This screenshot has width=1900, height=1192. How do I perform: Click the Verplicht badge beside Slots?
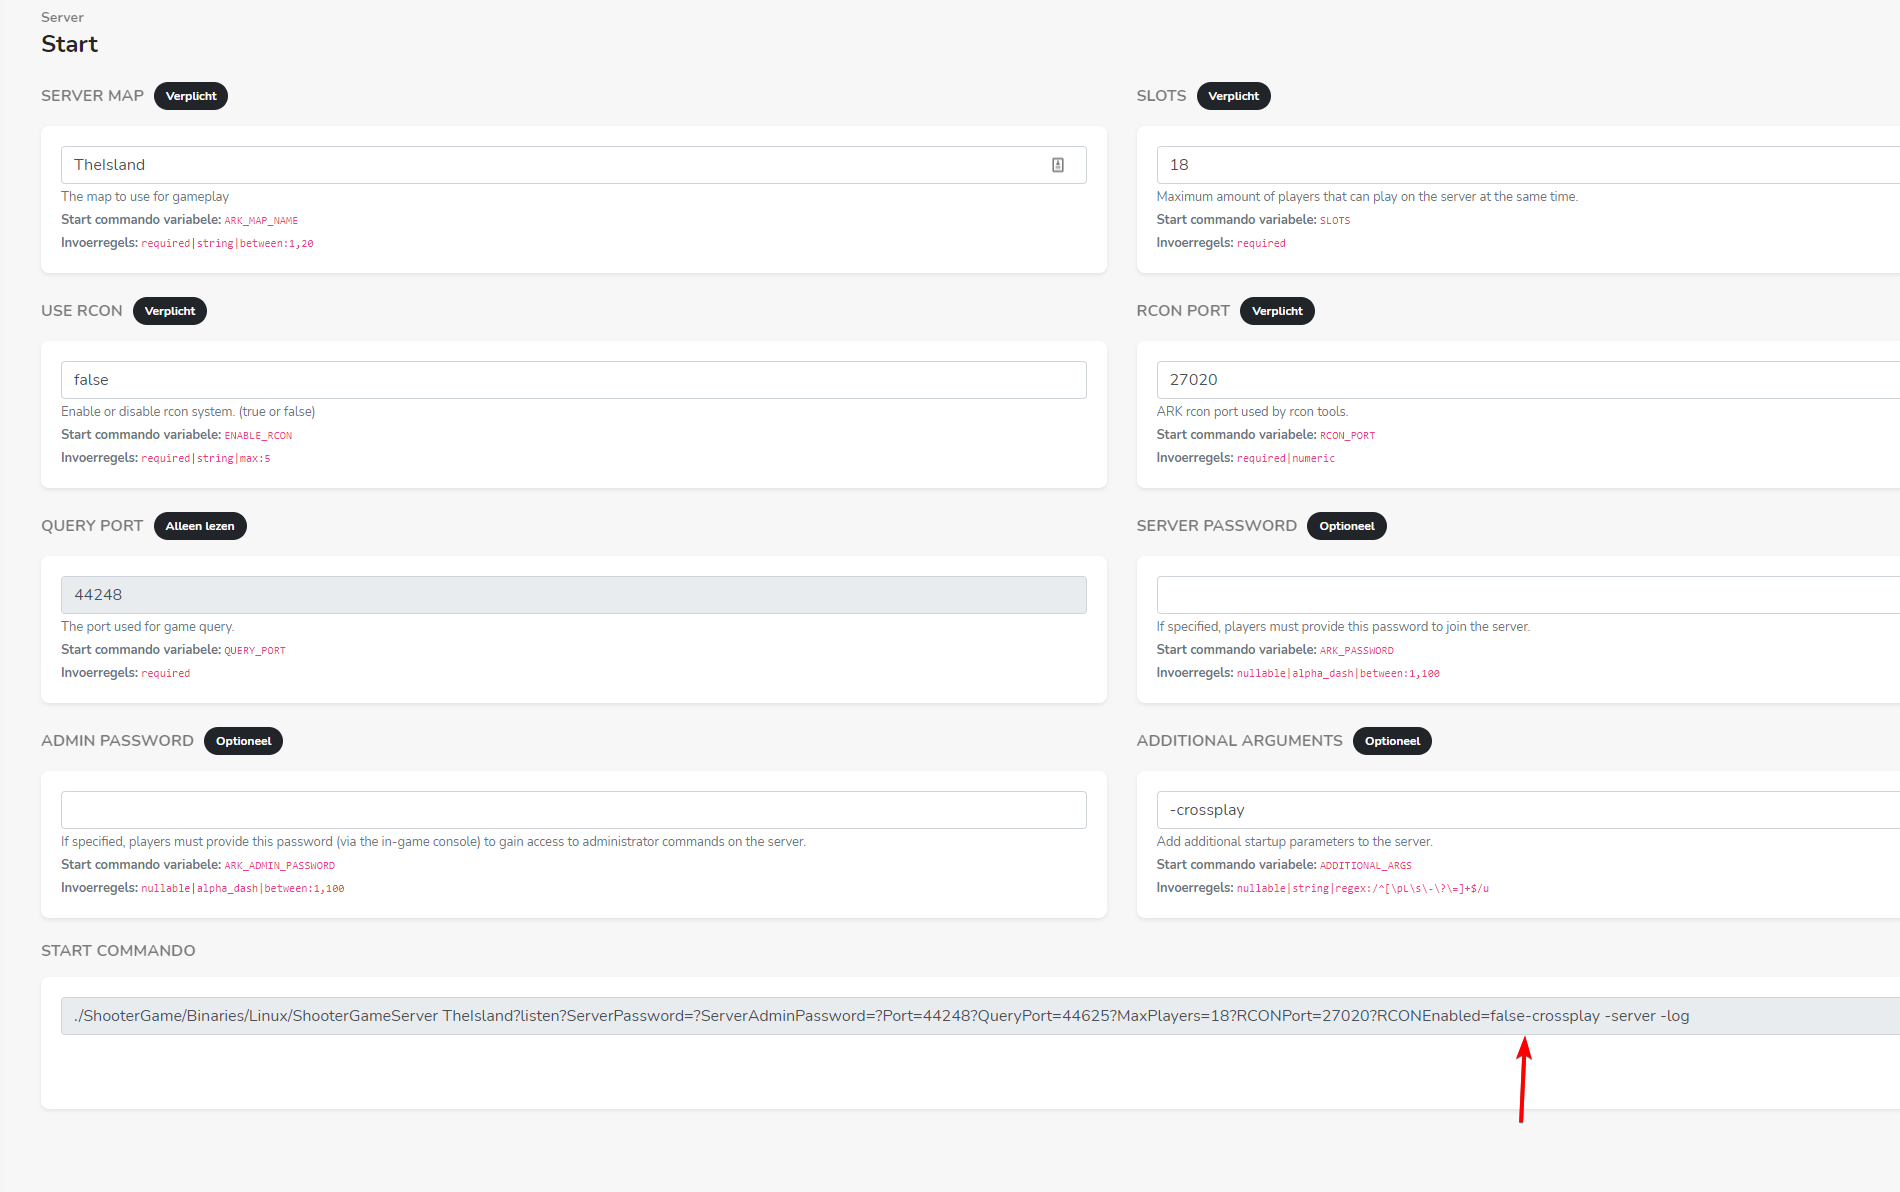tap(1233, 96)
